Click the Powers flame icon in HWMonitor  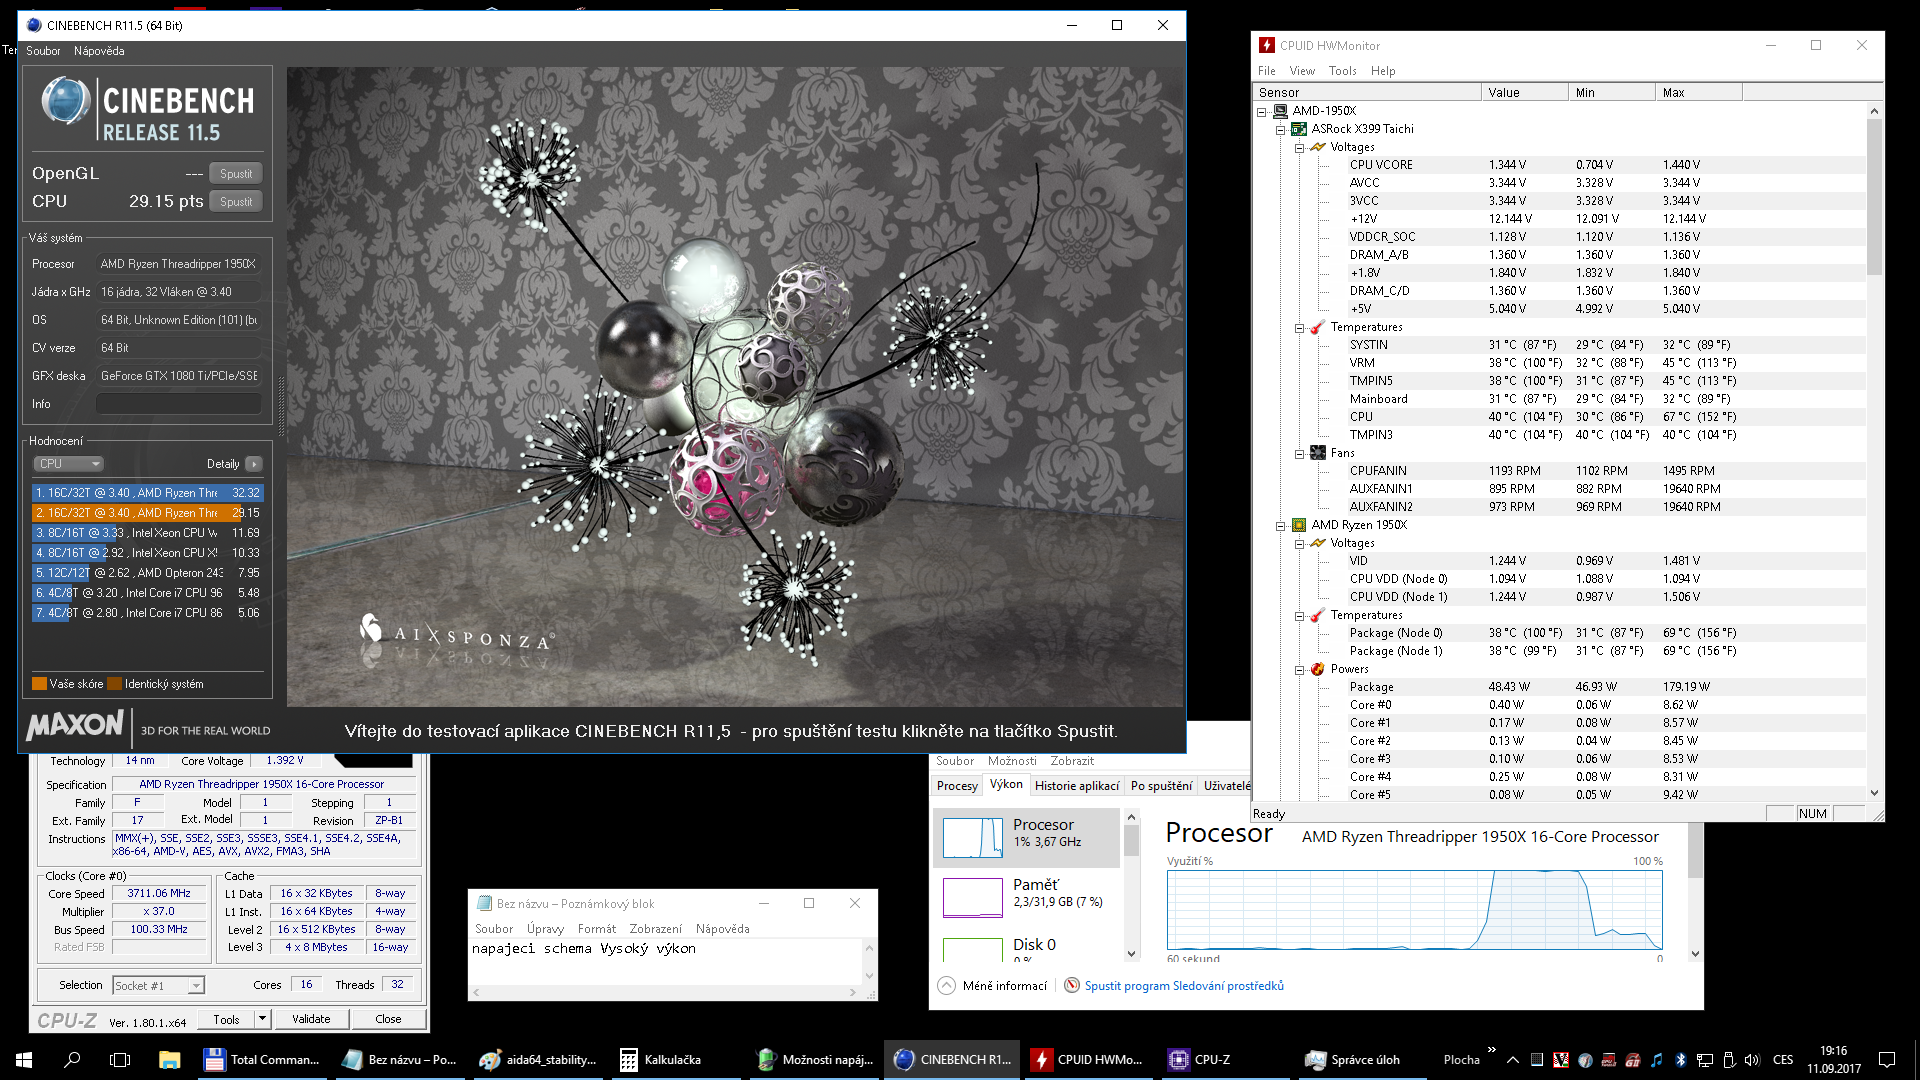pyautogui.click(x=1318, y=669)
